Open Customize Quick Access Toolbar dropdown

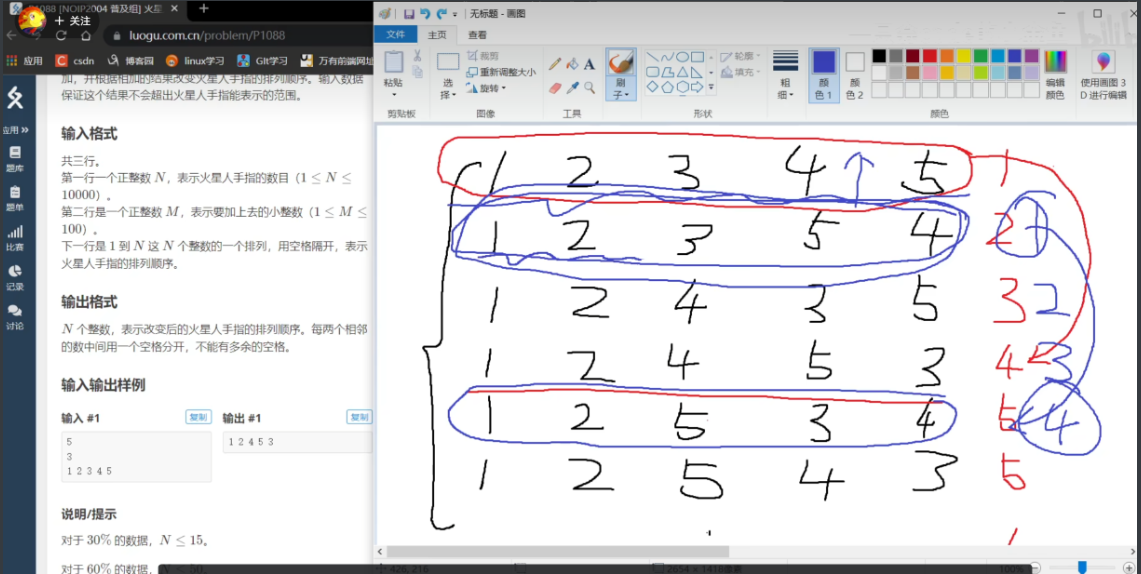pos(456,15)
